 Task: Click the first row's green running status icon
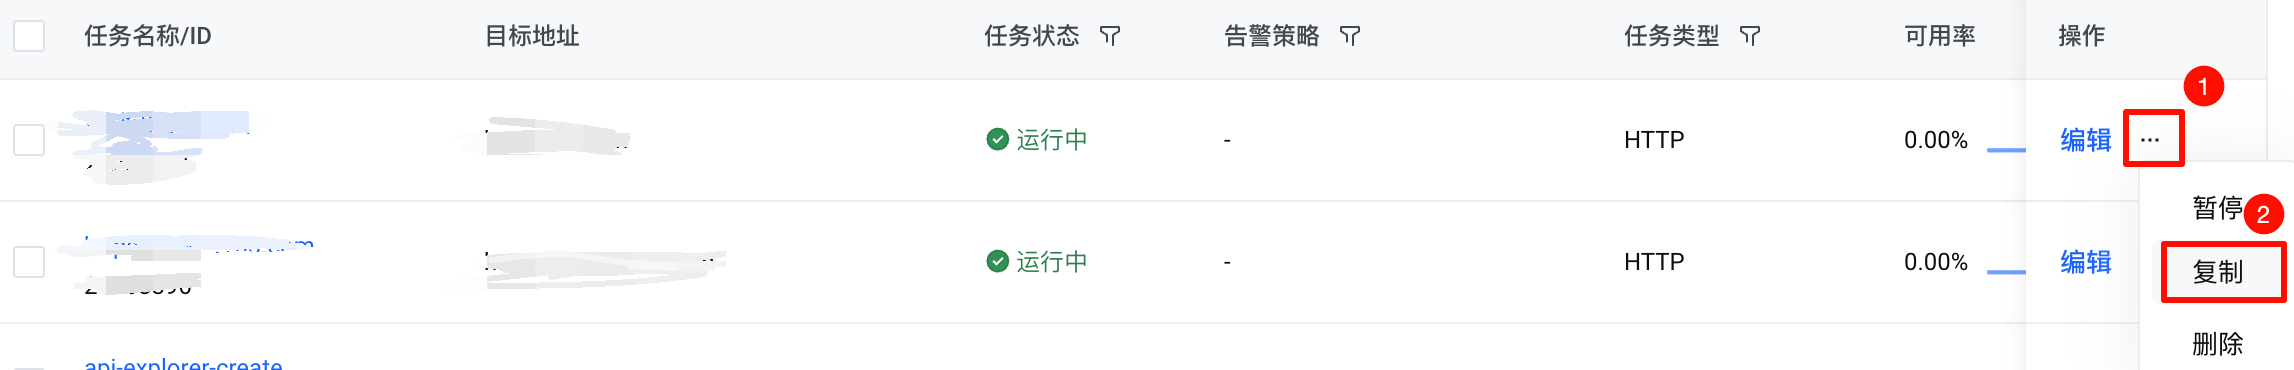click(997, 139)
